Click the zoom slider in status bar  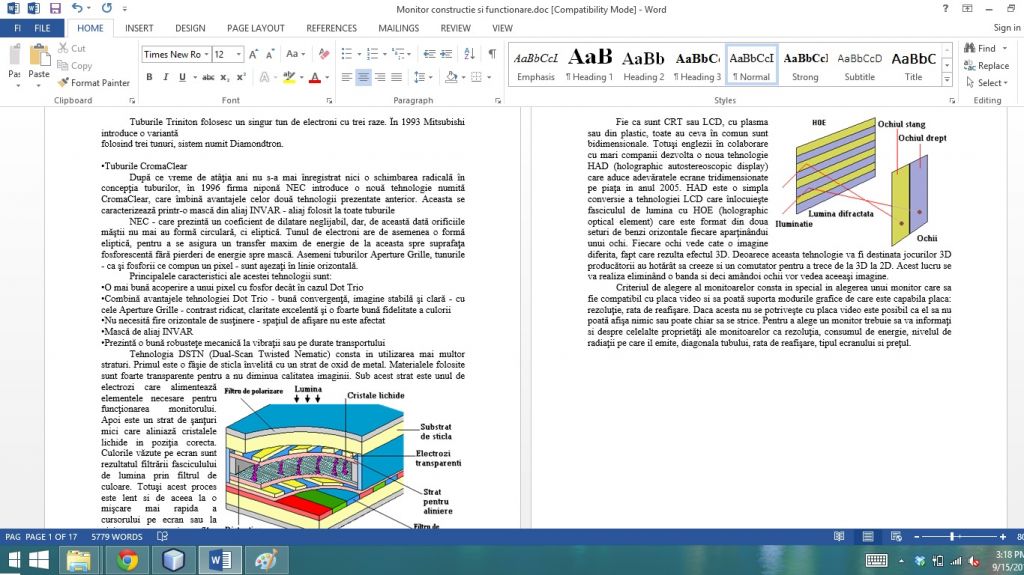pyautogui.click(x=950, y=537)
